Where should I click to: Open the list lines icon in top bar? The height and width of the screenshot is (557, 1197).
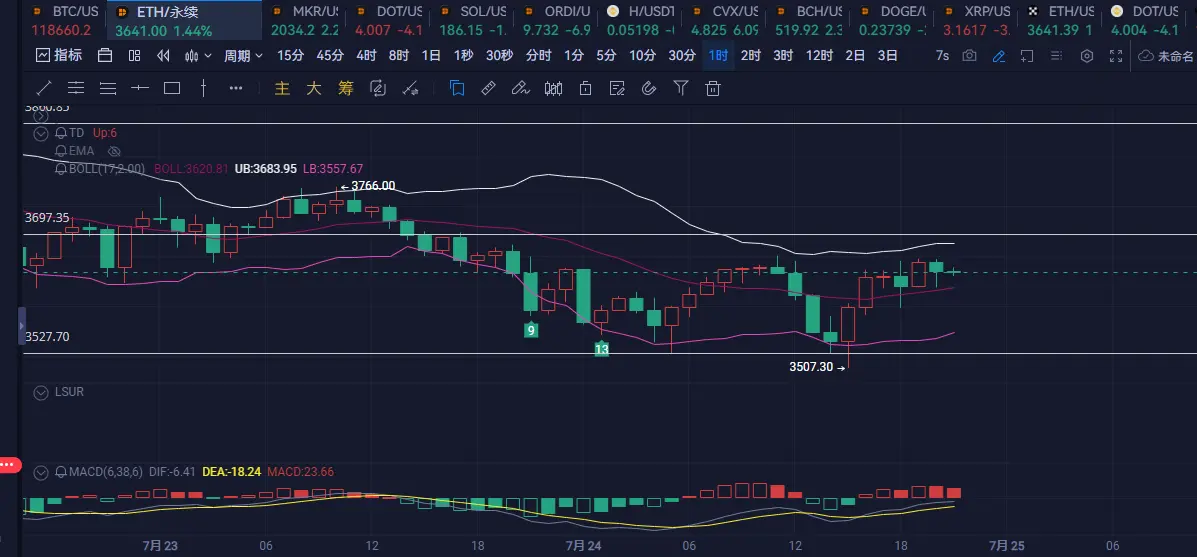(x=1057, y=56)
